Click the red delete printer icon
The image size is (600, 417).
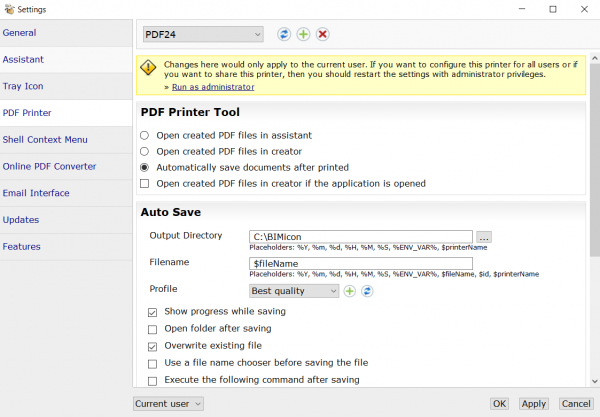pyautogui.click(x=322, y=34)
